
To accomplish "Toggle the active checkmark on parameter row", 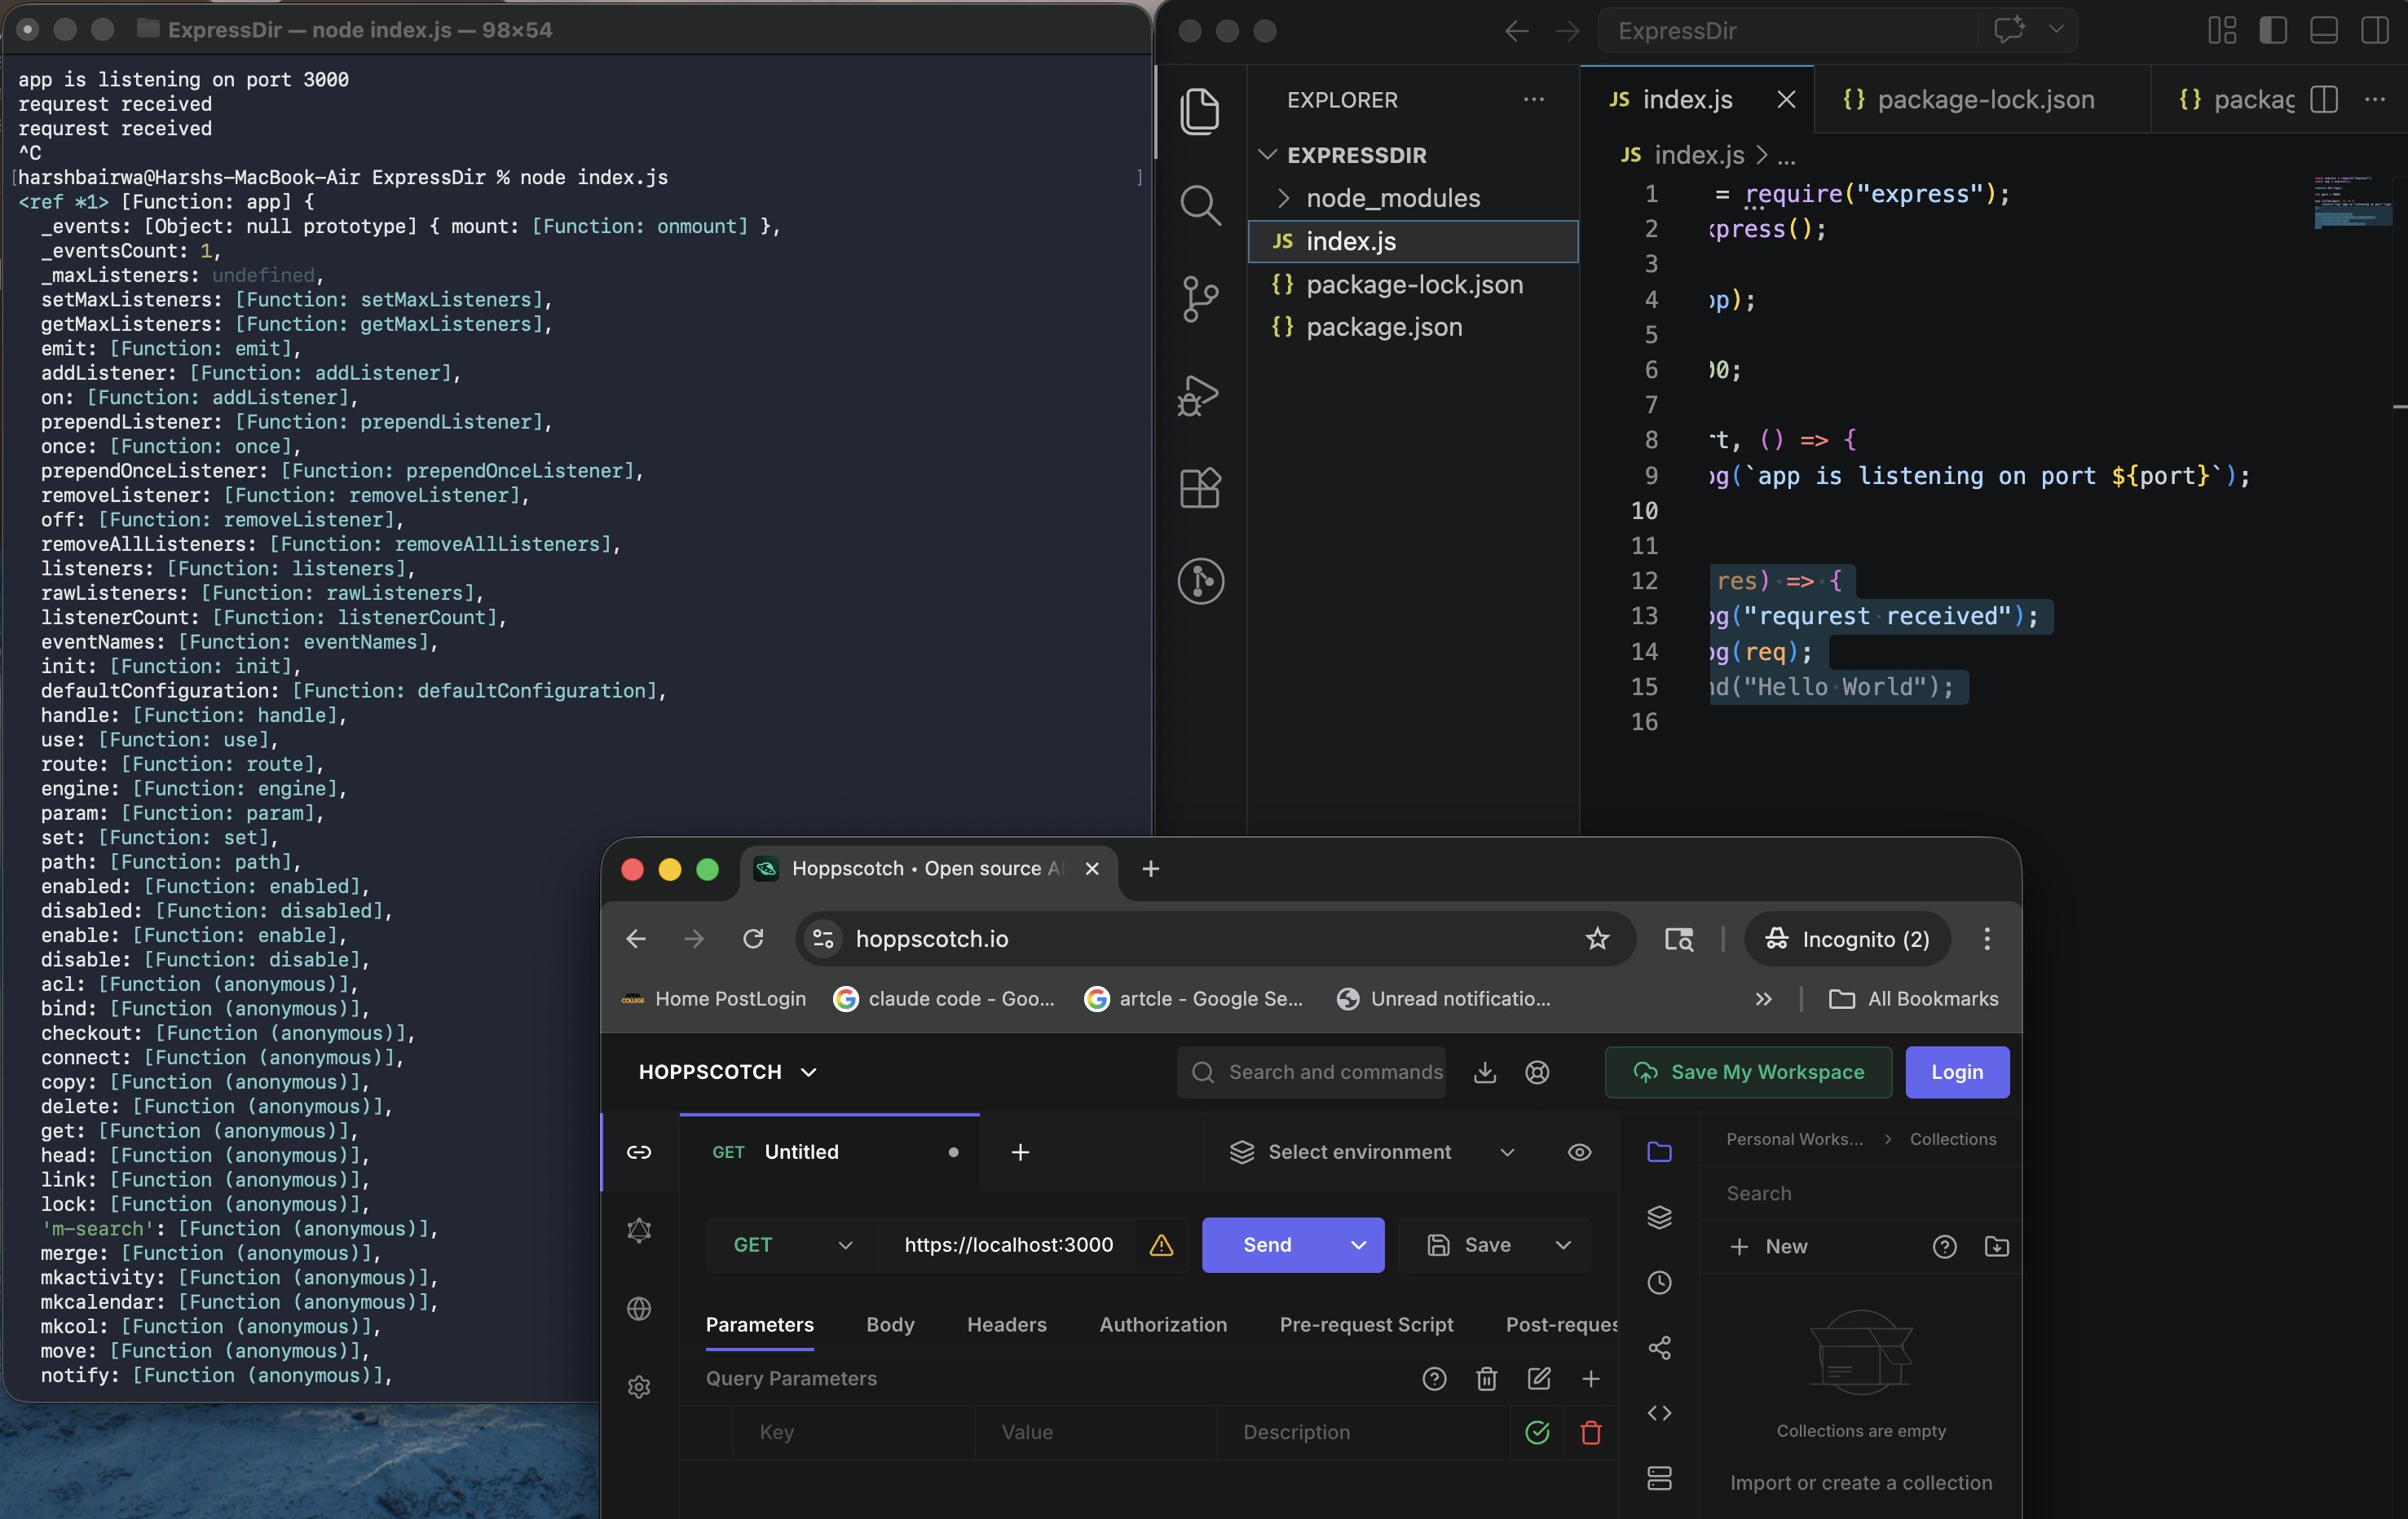I will [1537, 1433].
